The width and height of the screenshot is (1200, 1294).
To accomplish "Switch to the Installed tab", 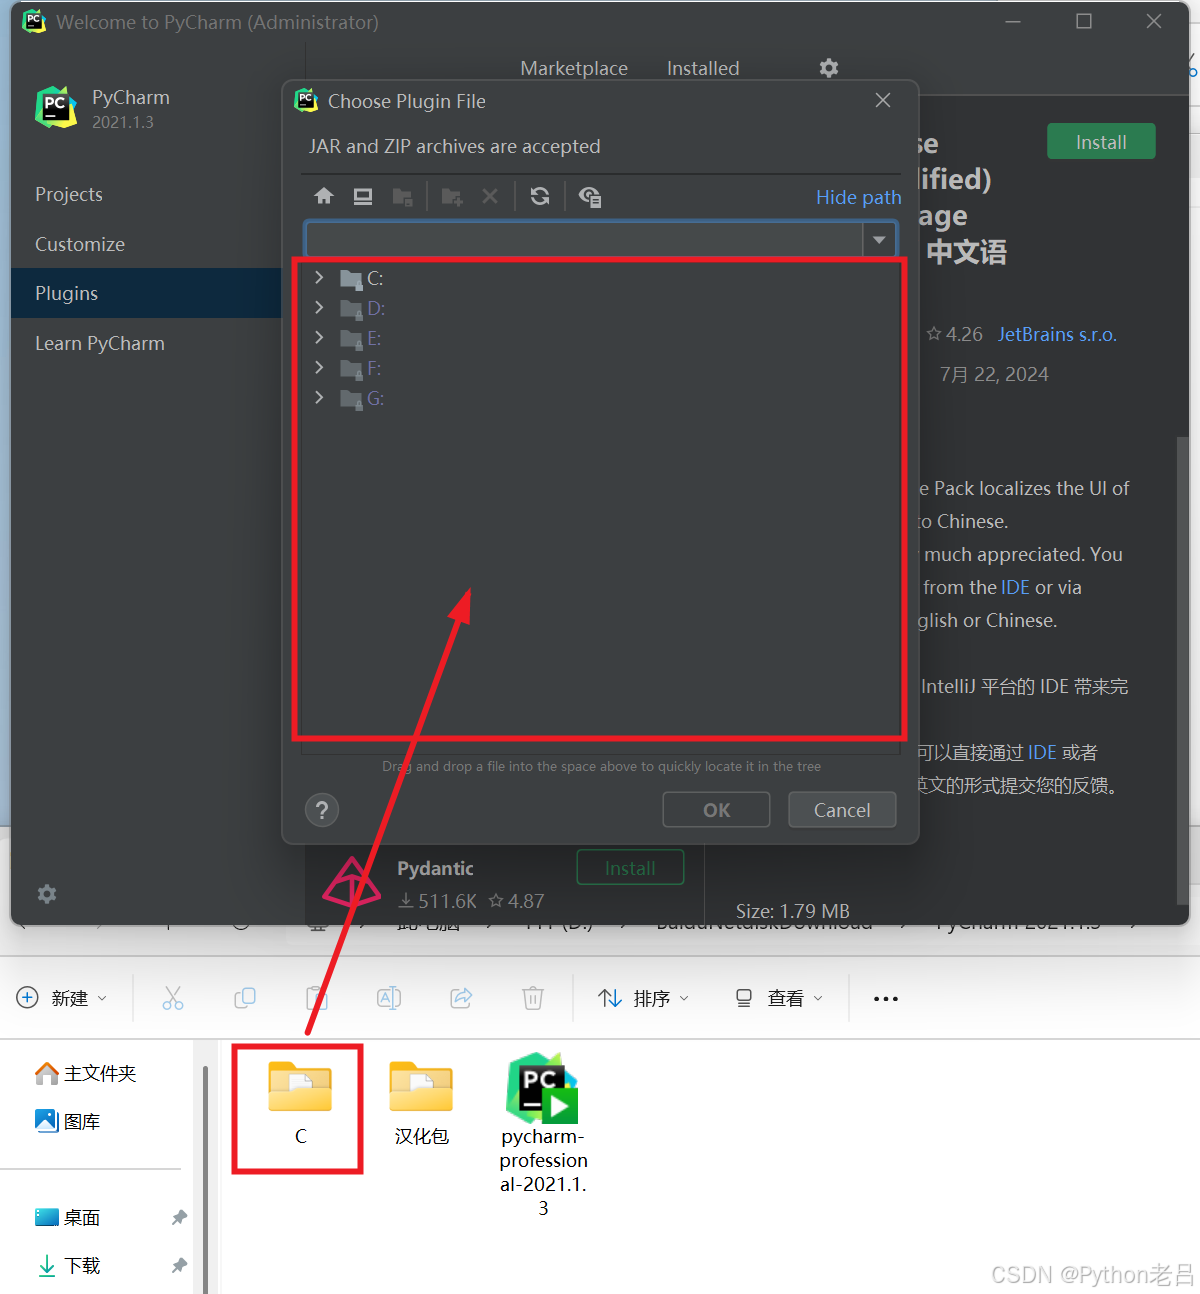I will [x=703, y=68].
